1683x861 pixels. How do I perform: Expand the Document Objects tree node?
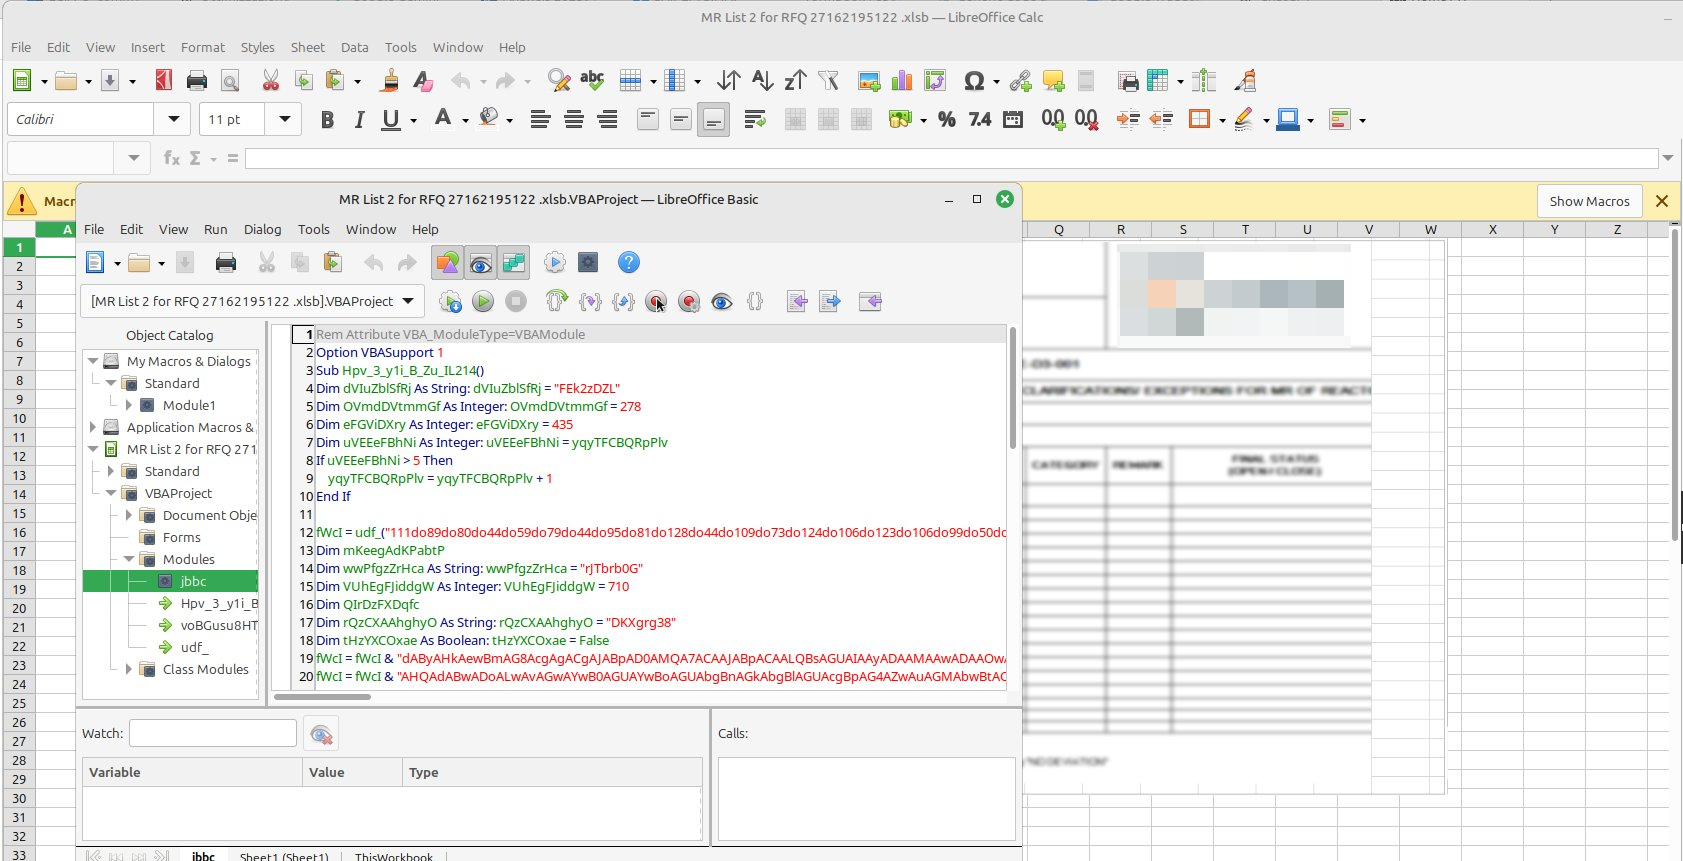[x=129, y=515]
